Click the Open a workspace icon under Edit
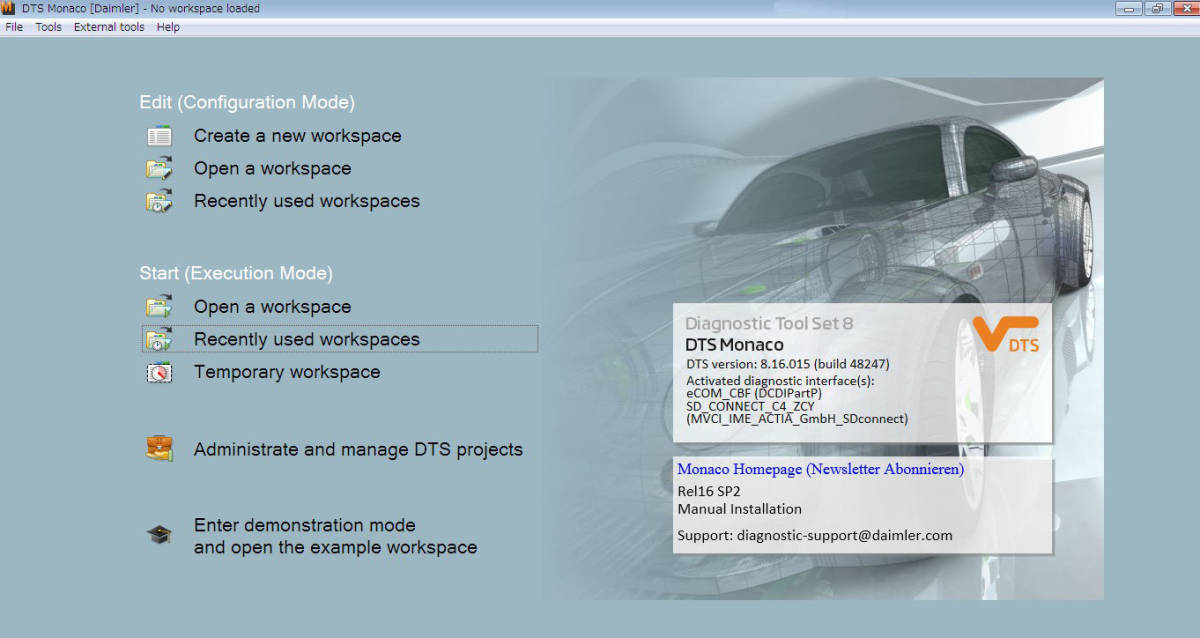The height and width of the screenshot is (638, 1200). click(x=159, y=168)
